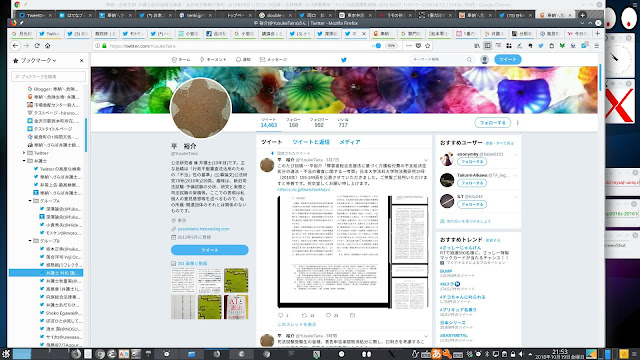Click the bookmarks search field
Viewport: 640px width, 360px height.
point(49,76)
